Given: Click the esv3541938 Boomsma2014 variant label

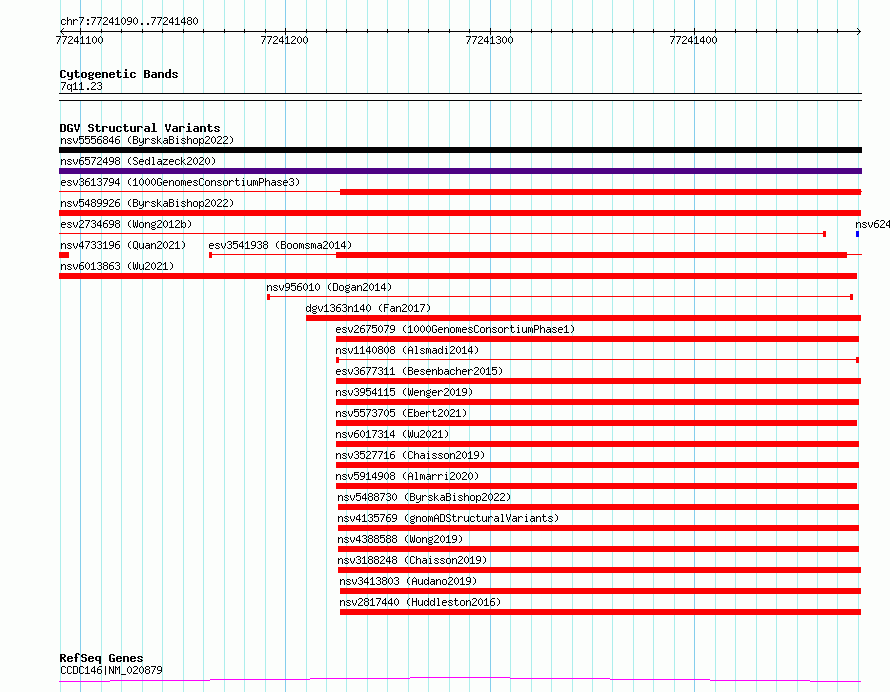Looking at the screenshot, I should pyautogui.click(x=280, y=245).
